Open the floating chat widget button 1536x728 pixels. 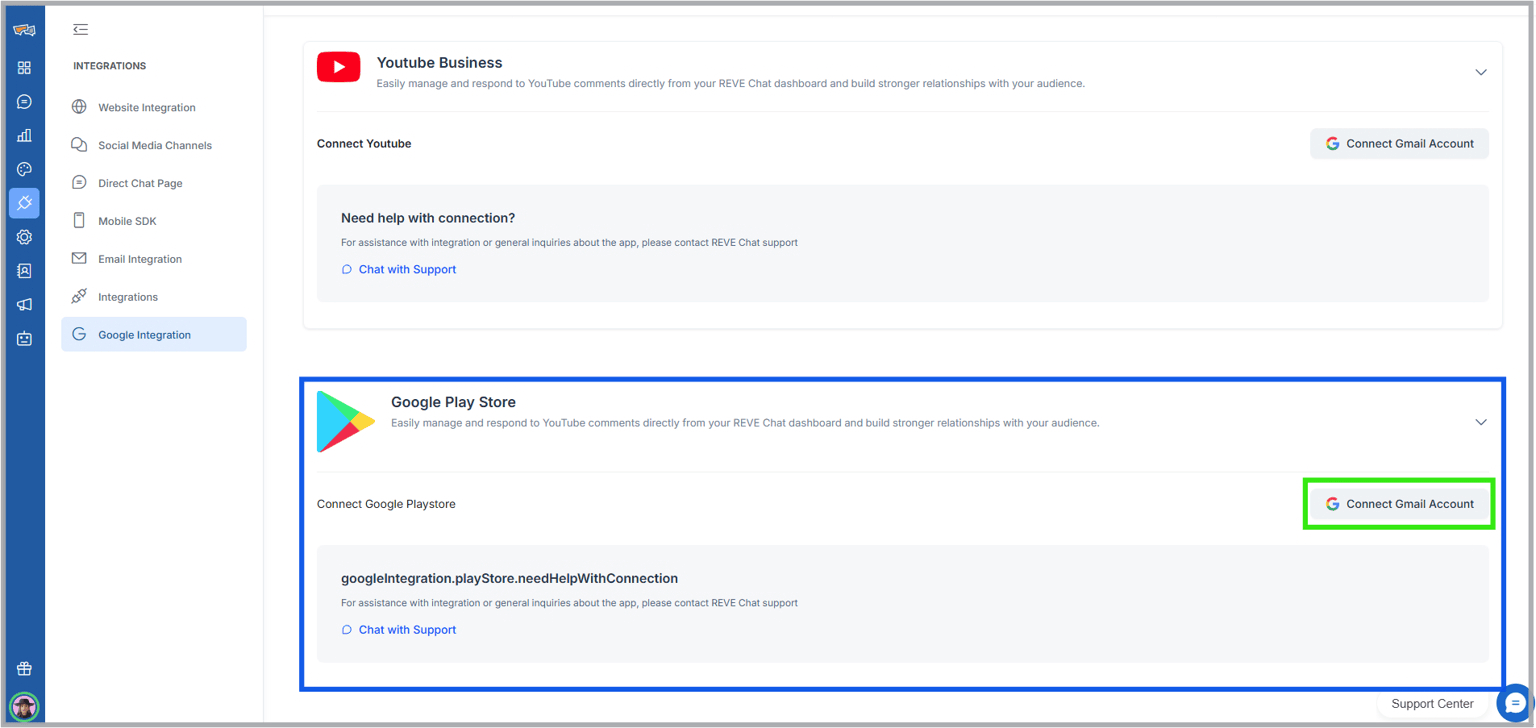[x=1514, y=703]
